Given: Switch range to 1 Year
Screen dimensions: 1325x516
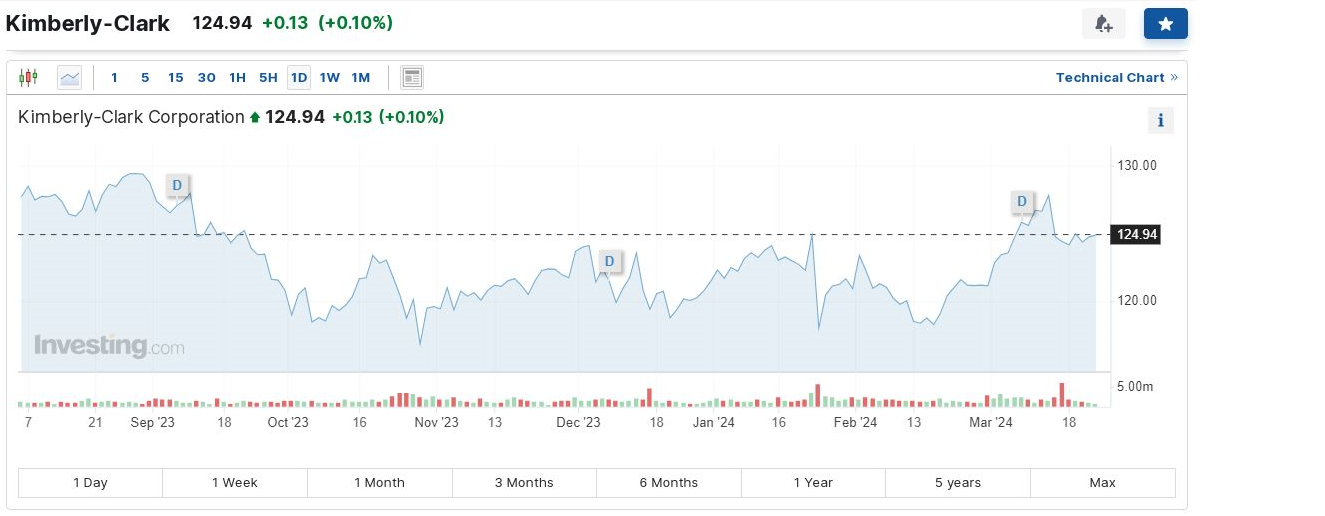Looking at the screenshot, I should click(x=813, y=482).
